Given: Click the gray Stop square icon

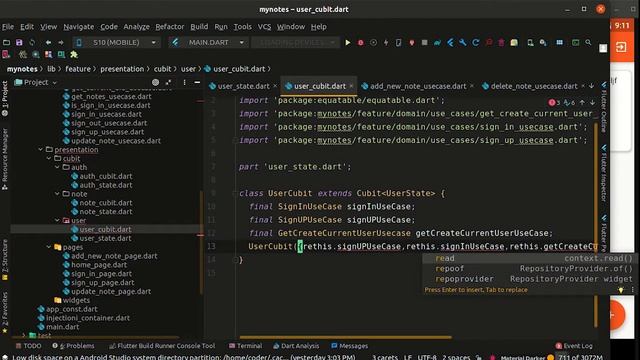Looking at the screenshot, I should click(424, 42).
